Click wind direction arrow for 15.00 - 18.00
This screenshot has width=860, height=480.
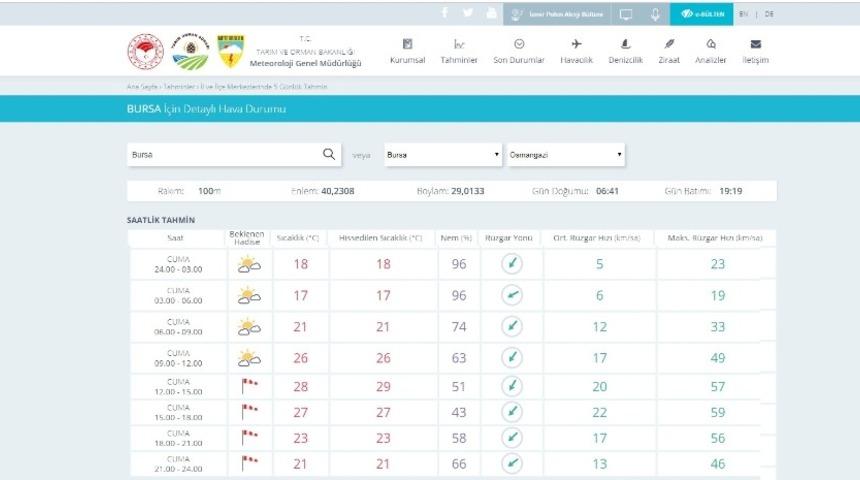[x=512, y=412]
